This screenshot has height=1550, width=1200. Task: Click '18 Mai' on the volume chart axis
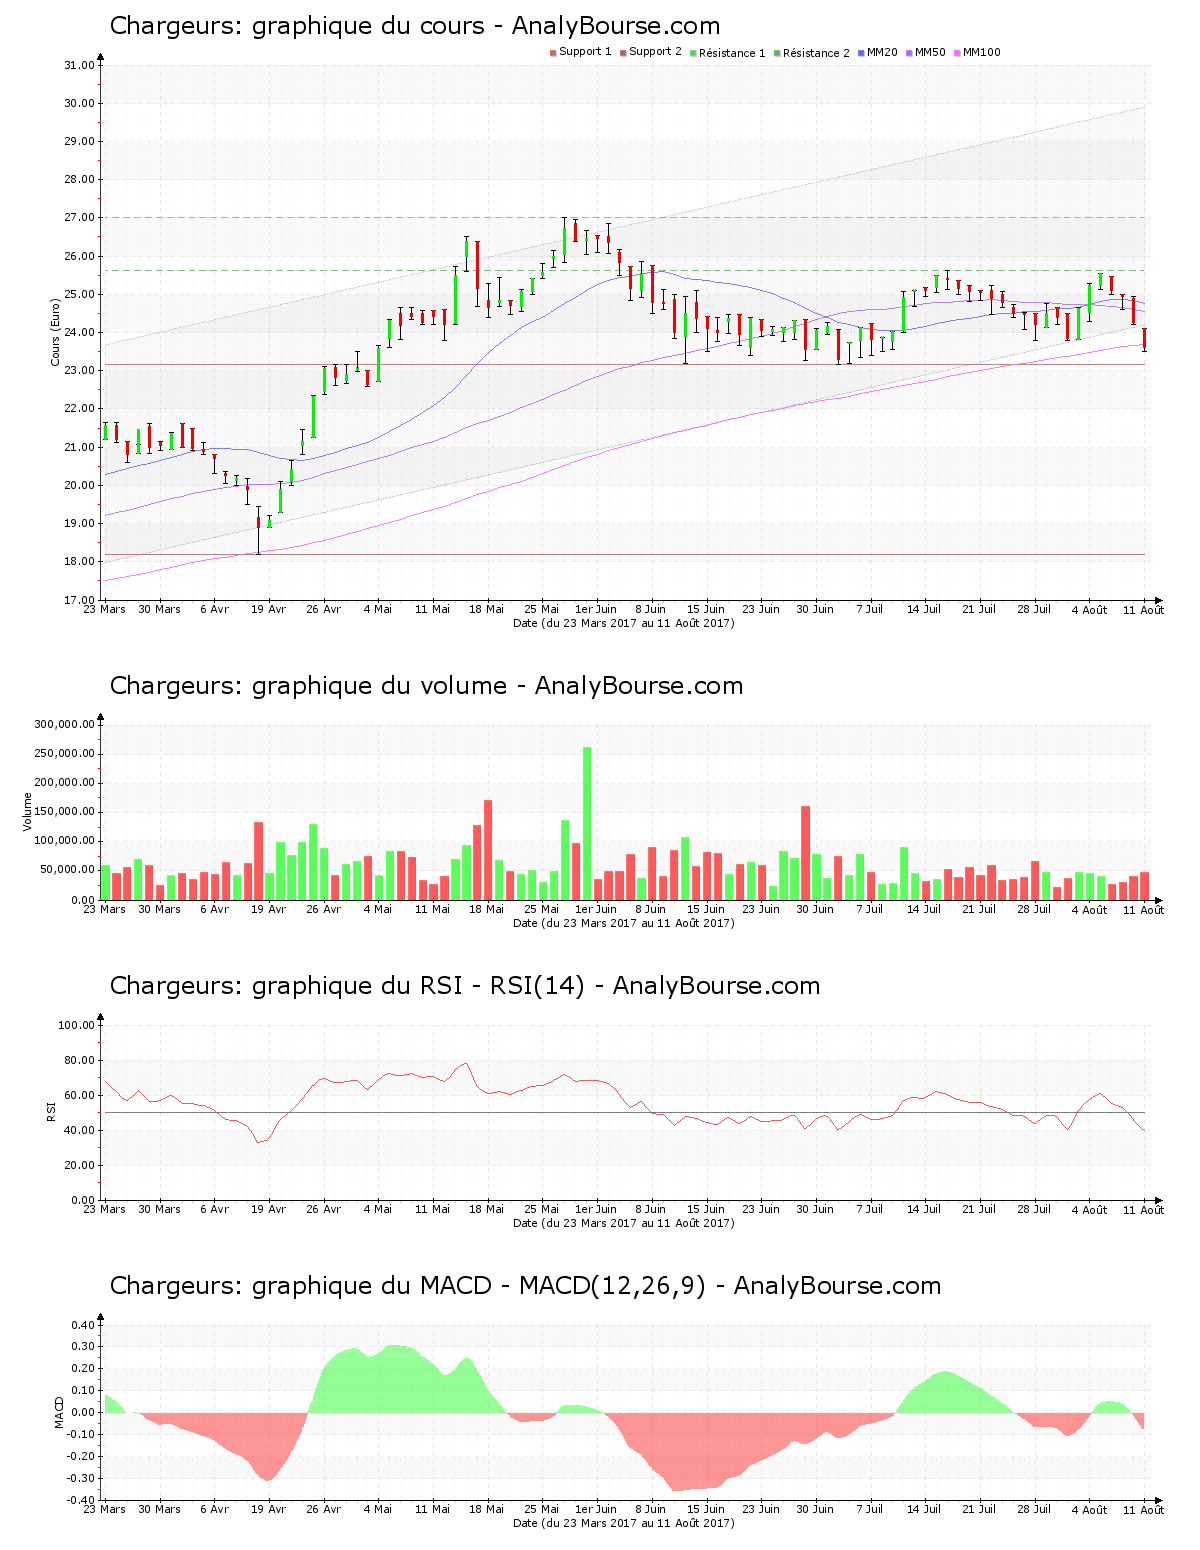click(x=487, y=909)
